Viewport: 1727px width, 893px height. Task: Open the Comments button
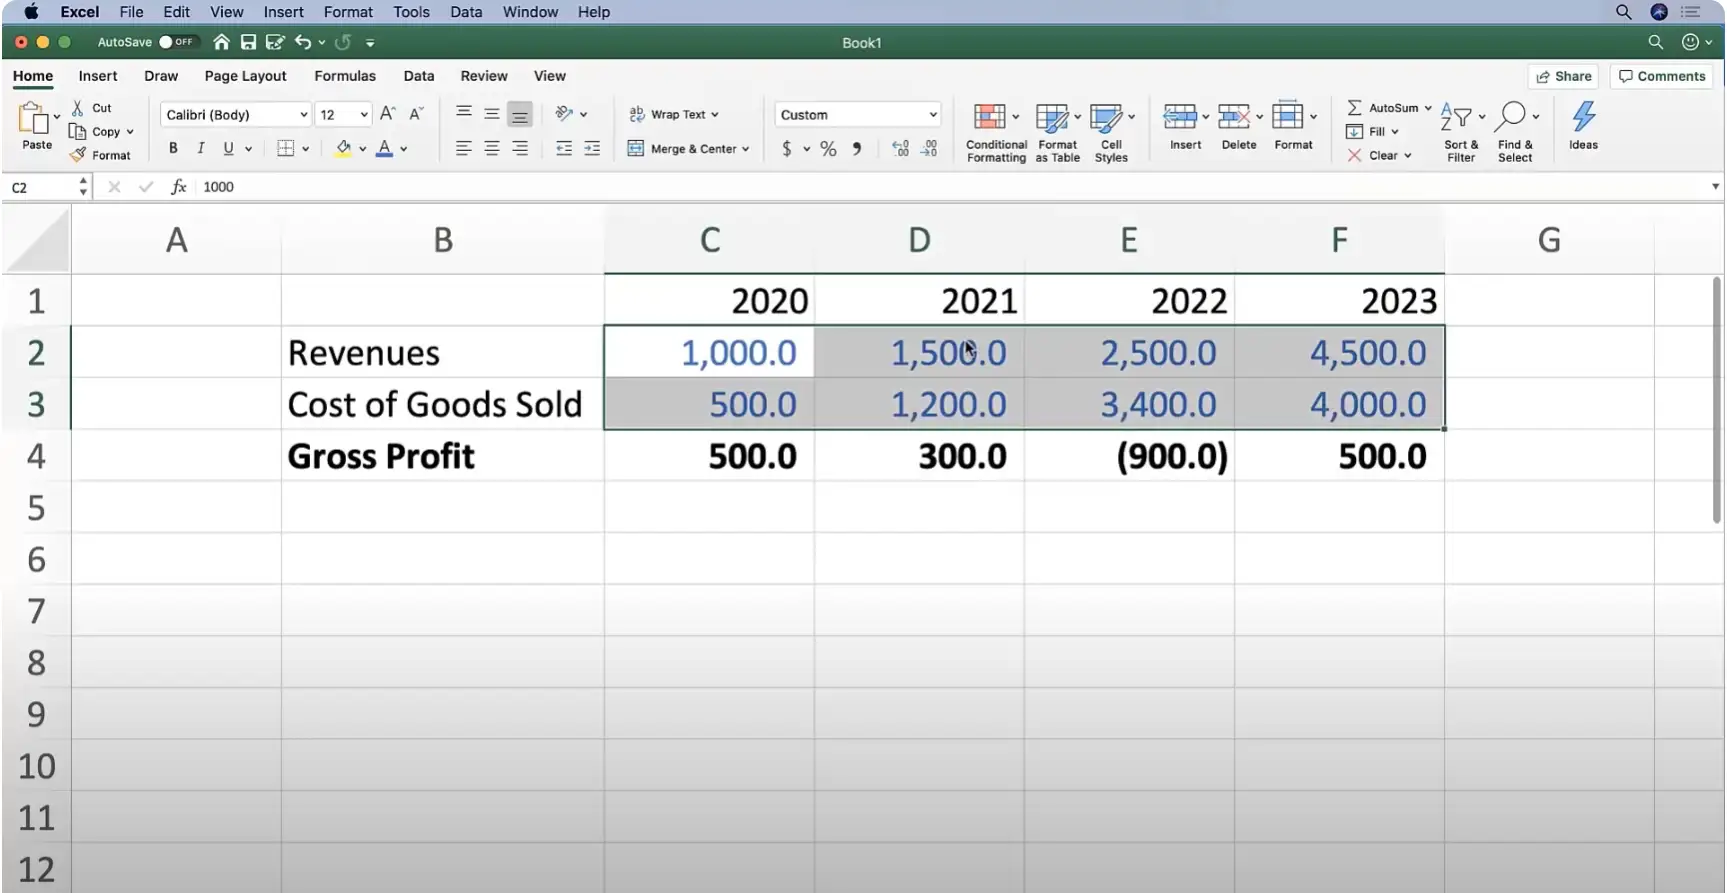pyautogui.click(x=1661, y=76)
